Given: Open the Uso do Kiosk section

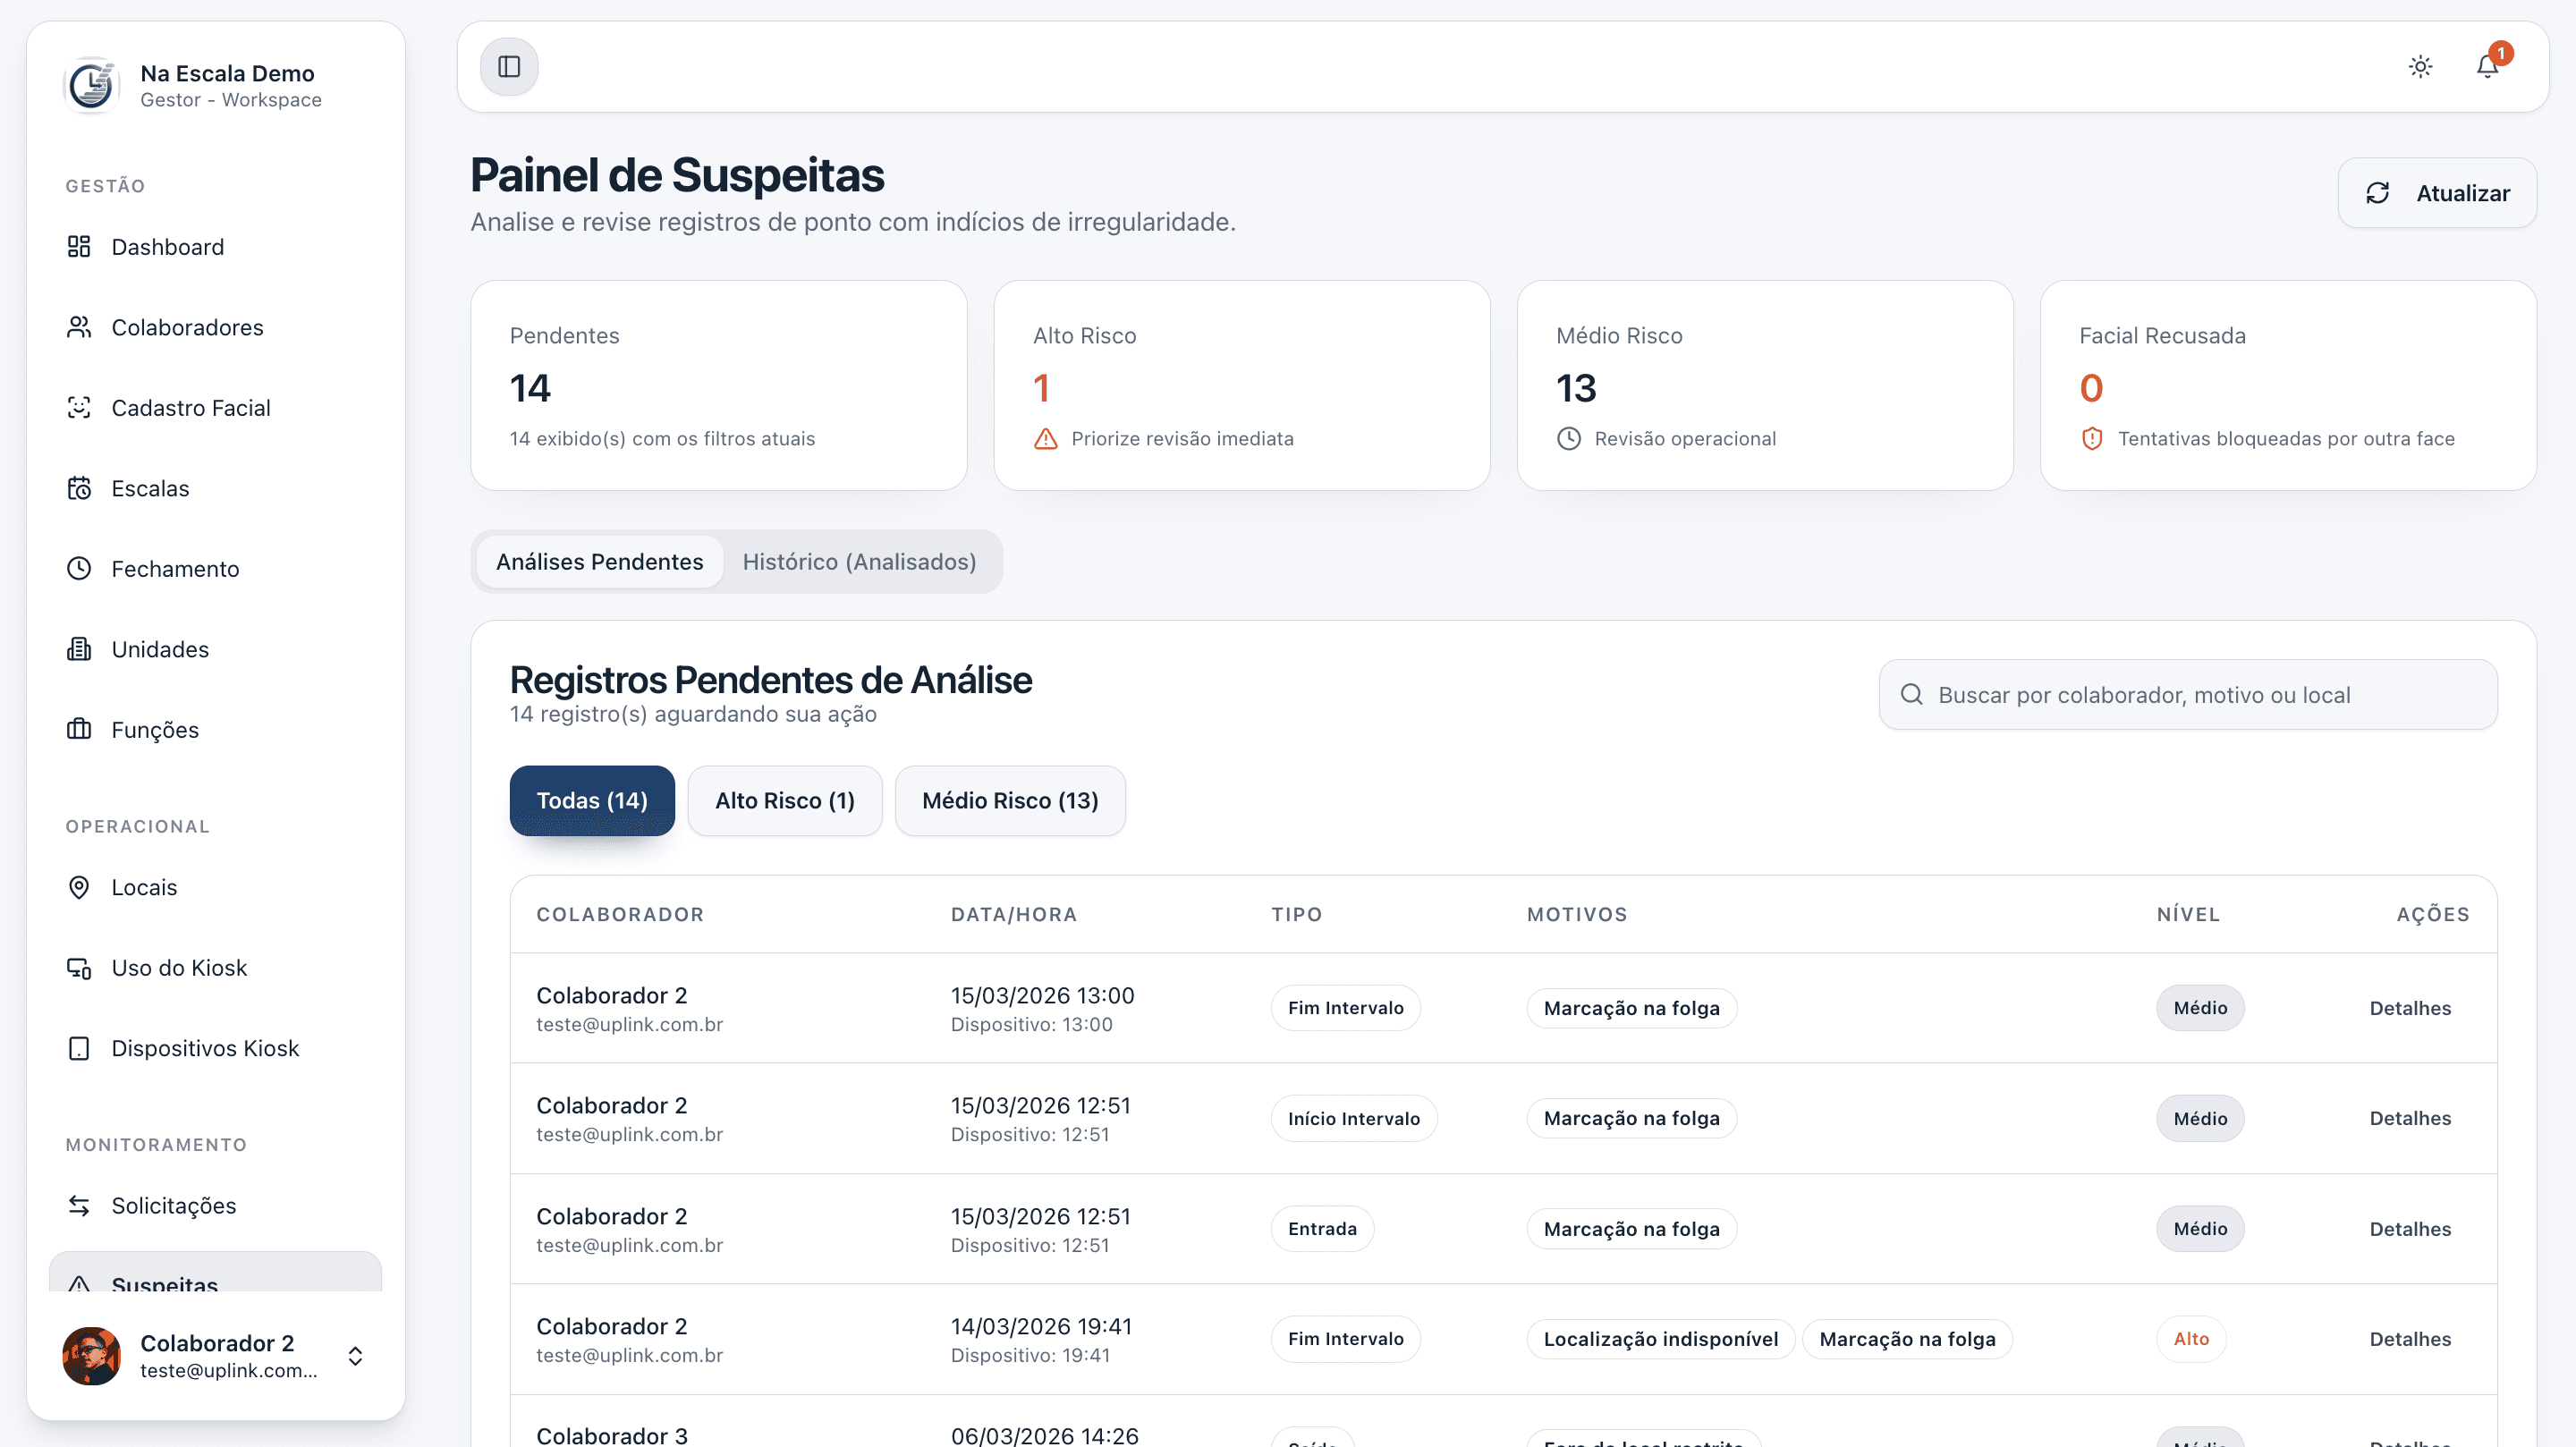Looking at the screenshot, I should [x=178, y=967].
